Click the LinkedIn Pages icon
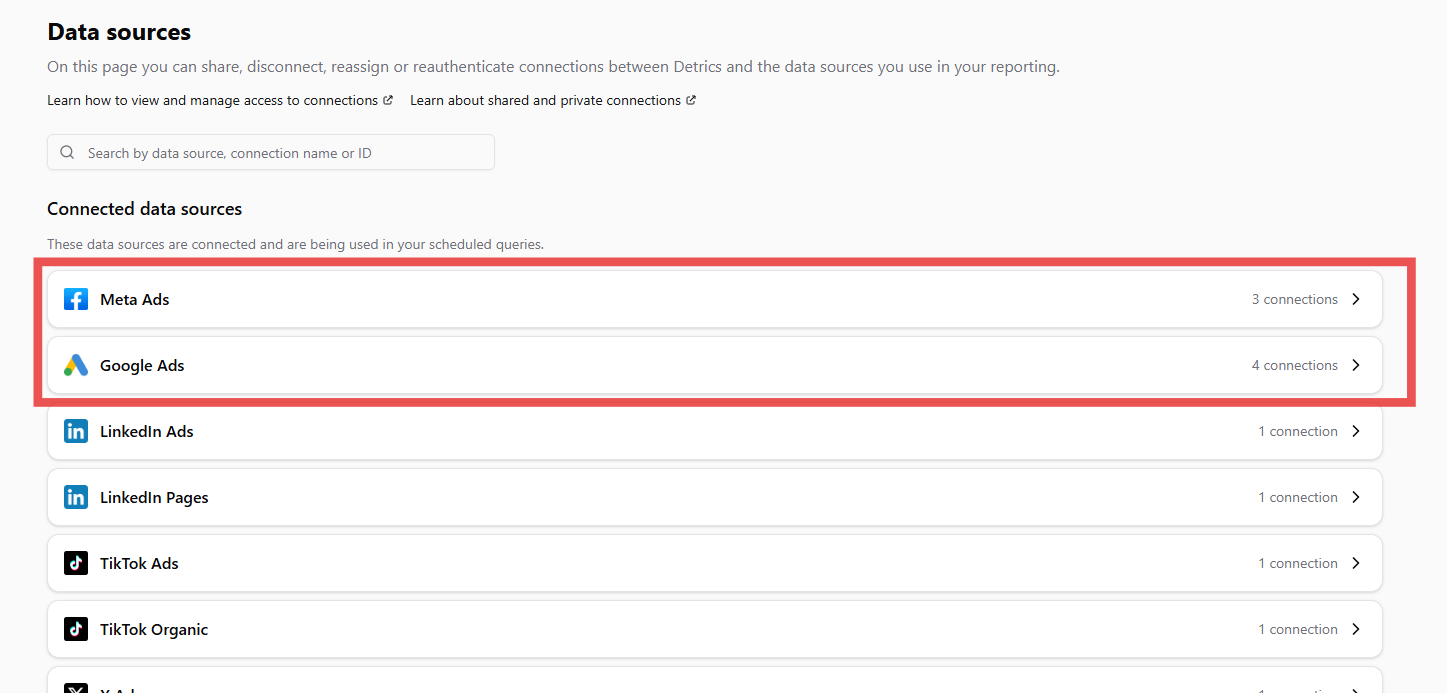This screenshot has width=1447, height=693. point(75,497)
